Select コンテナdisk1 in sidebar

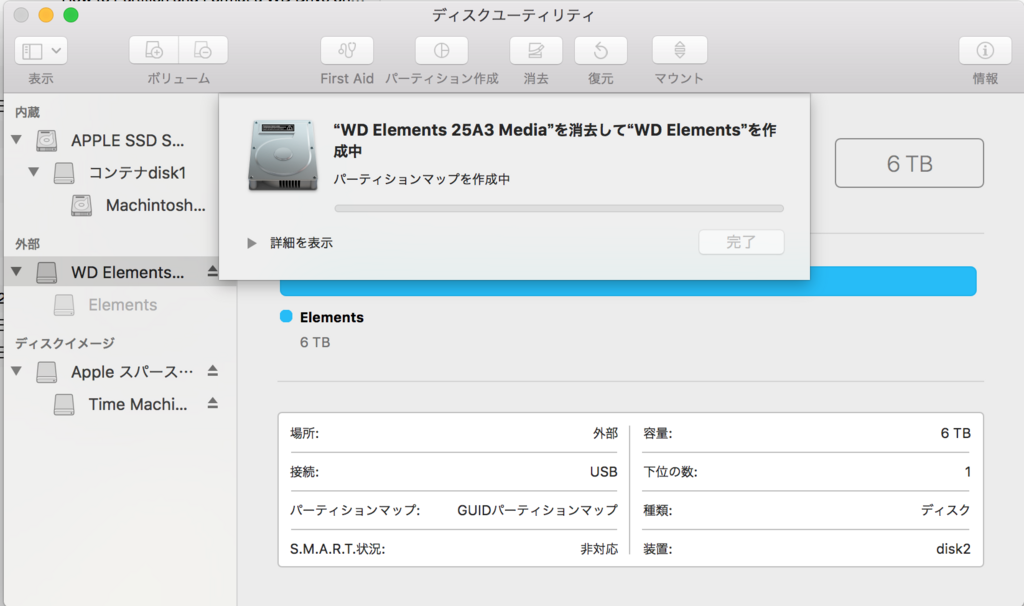tap(137, 172)
